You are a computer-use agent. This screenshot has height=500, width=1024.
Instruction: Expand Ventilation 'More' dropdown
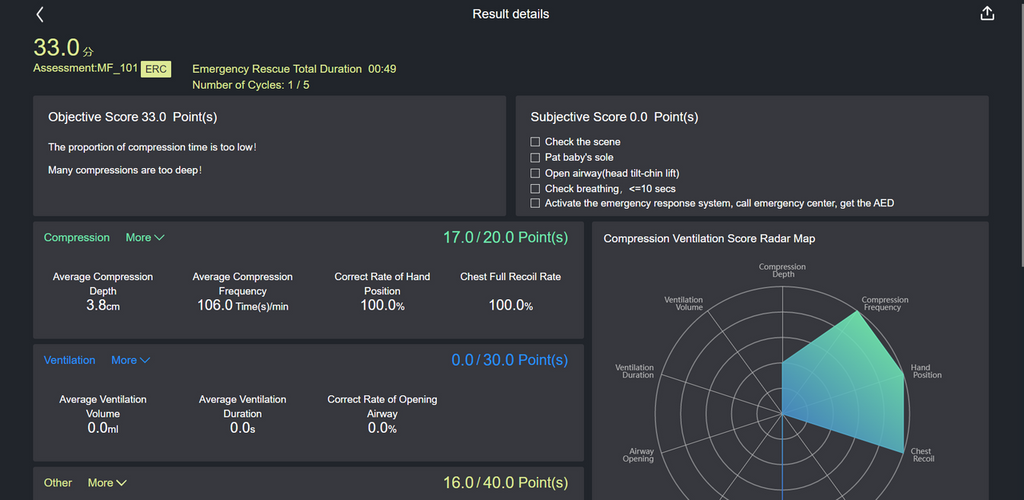[130, 360]
